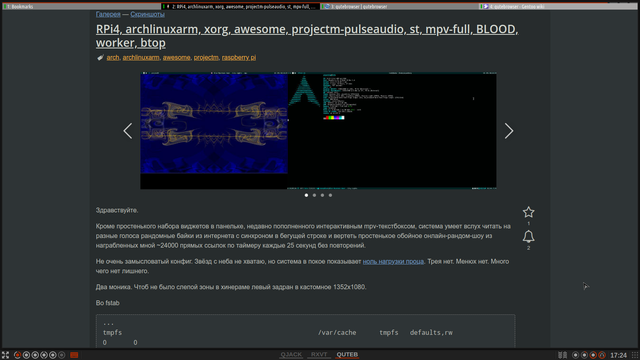This screenshot has width=640, height=360.
Task: Switch to the RPi4 archlinuxarm tab
Action: click(240, 7)
